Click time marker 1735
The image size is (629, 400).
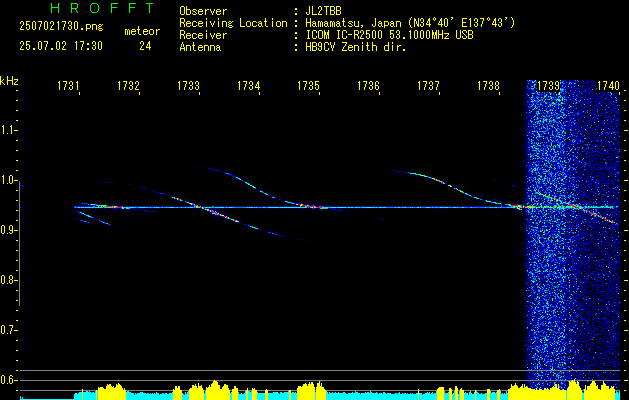308,86
